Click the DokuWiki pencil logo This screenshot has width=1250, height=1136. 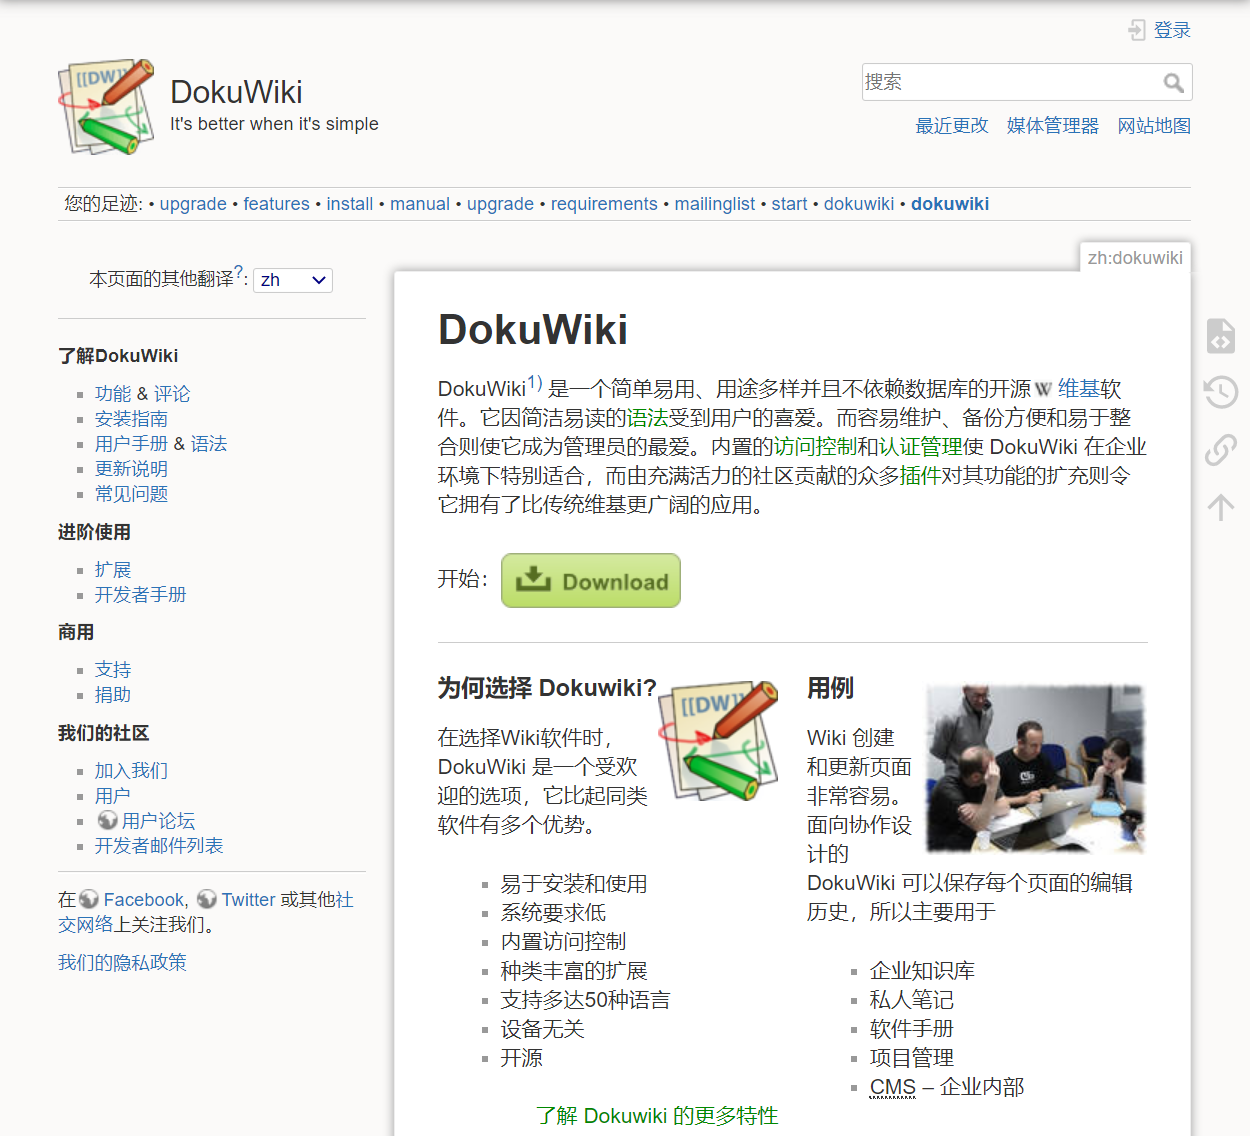[x=105, y=107]
